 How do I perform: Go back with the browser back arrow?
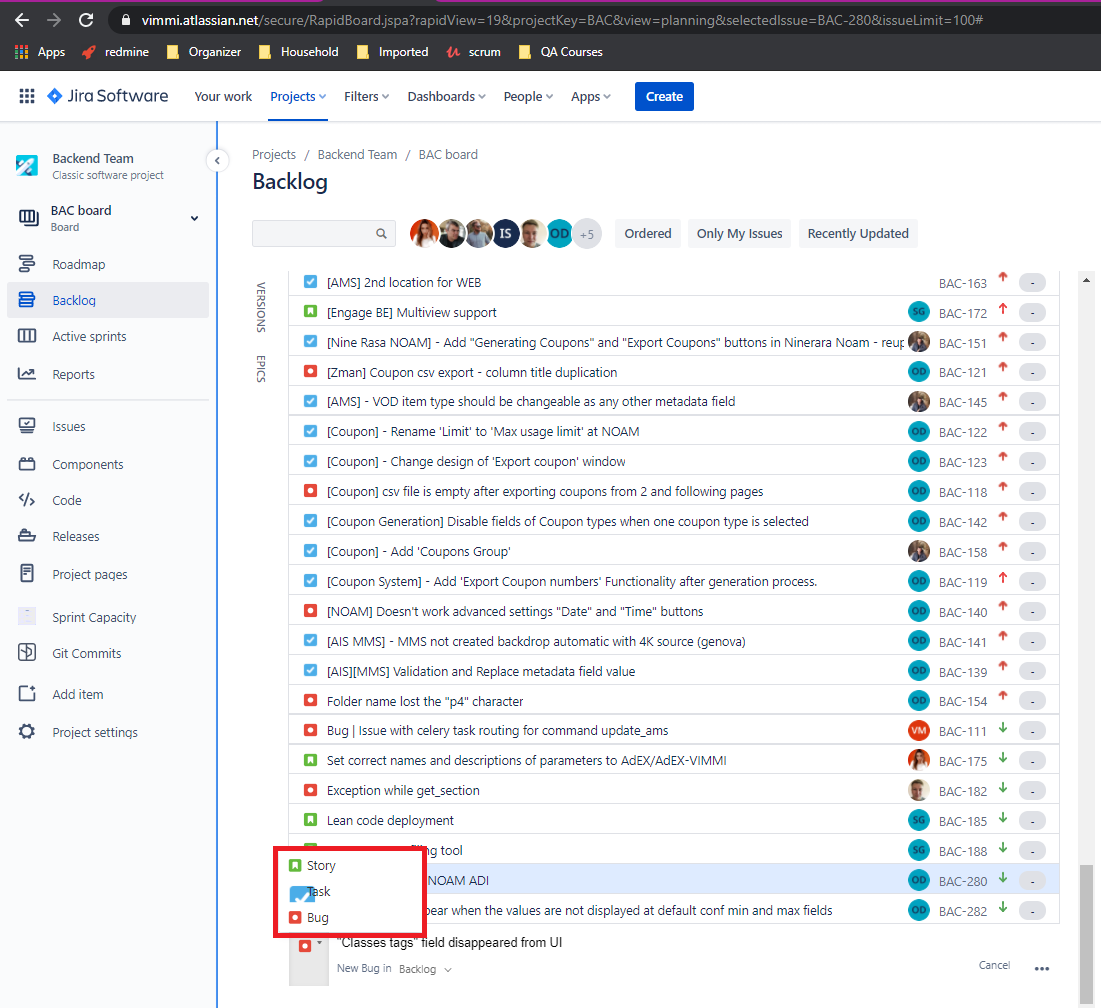coord(22,20)
